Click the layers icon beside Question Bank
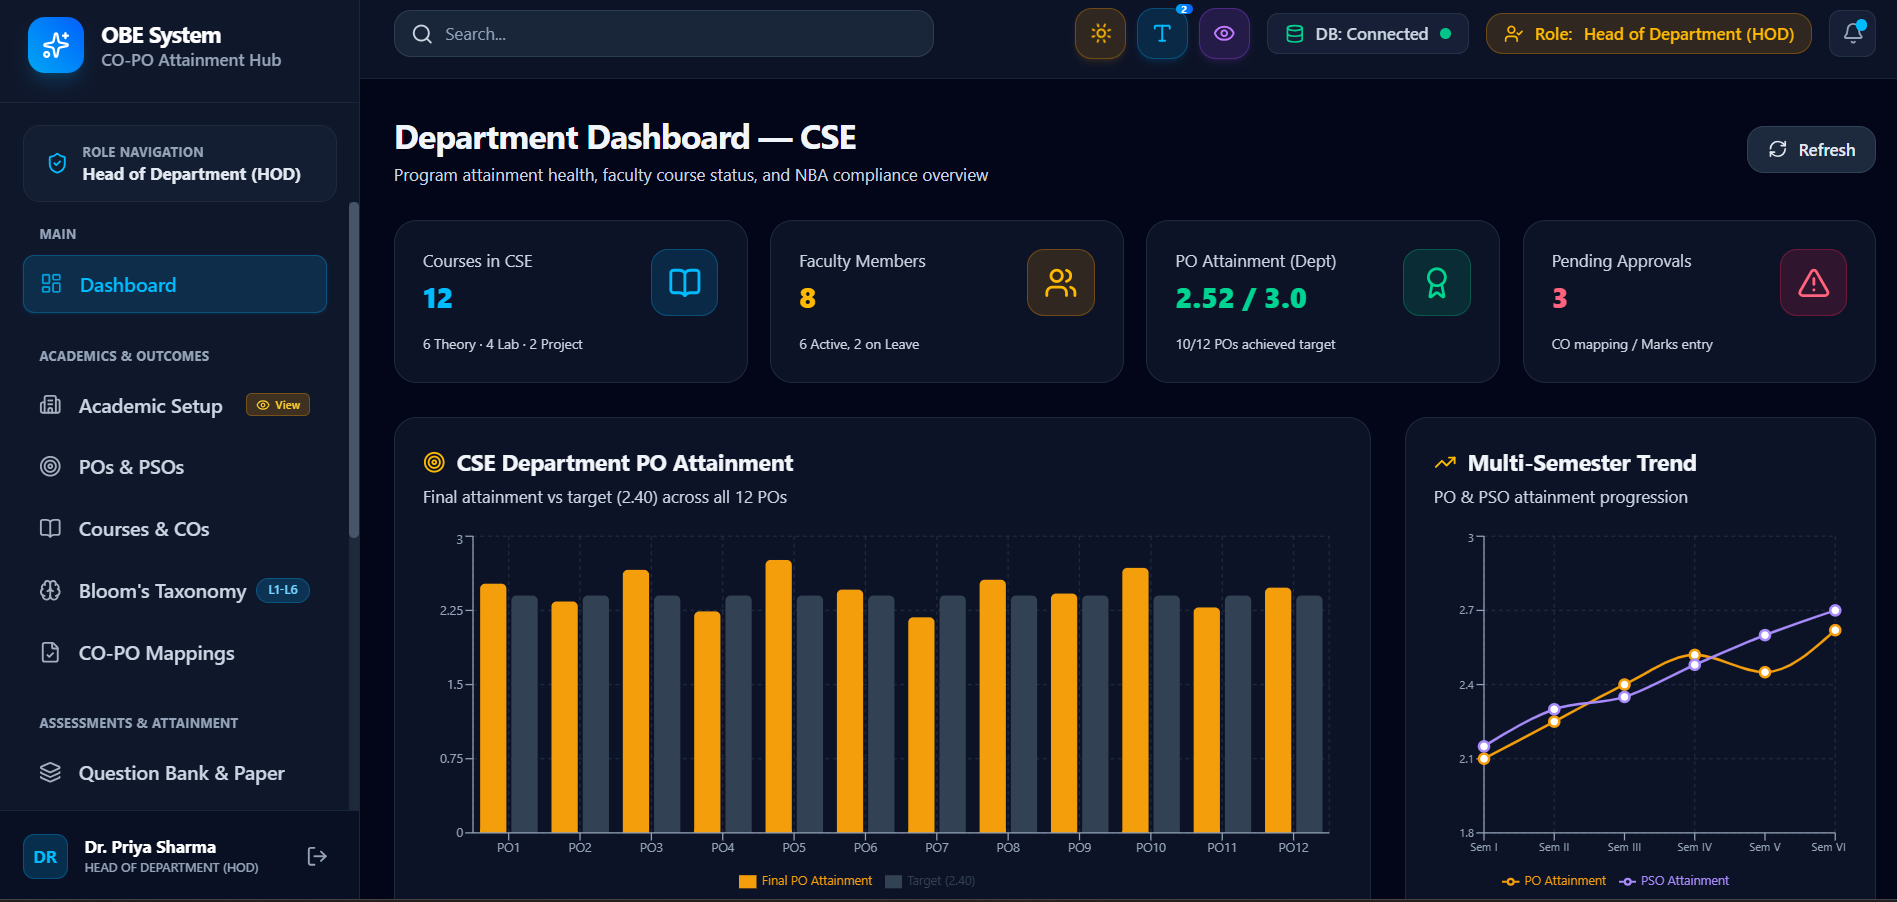The width and height of the screenshot is (1897, 902). tap(50, 772)
